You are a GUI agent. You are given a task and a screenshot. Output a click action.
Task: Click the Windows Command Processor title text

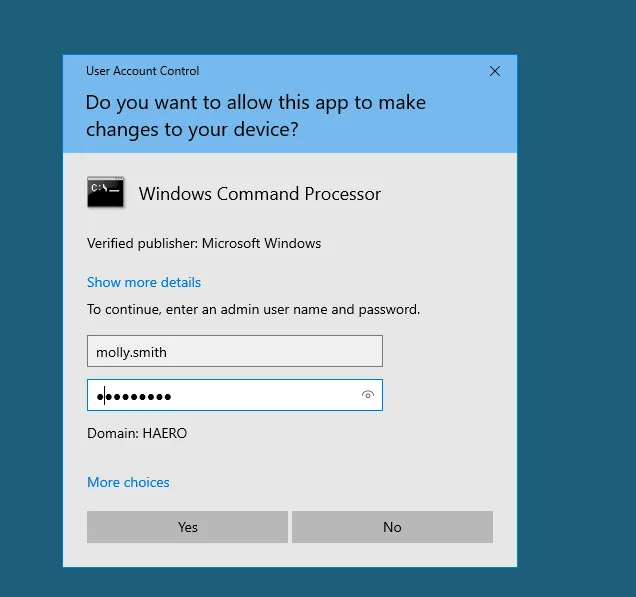pos(260,194)
